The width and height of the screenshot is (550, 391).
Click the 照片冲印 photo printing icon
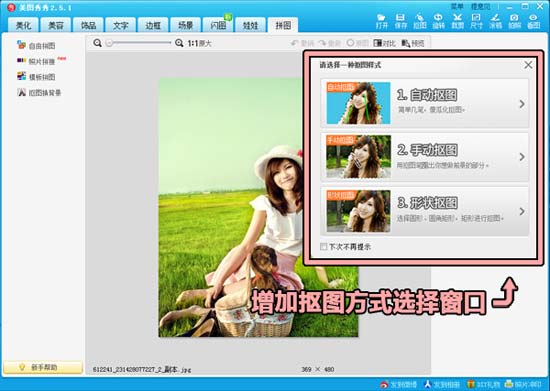tap(523, 385)
